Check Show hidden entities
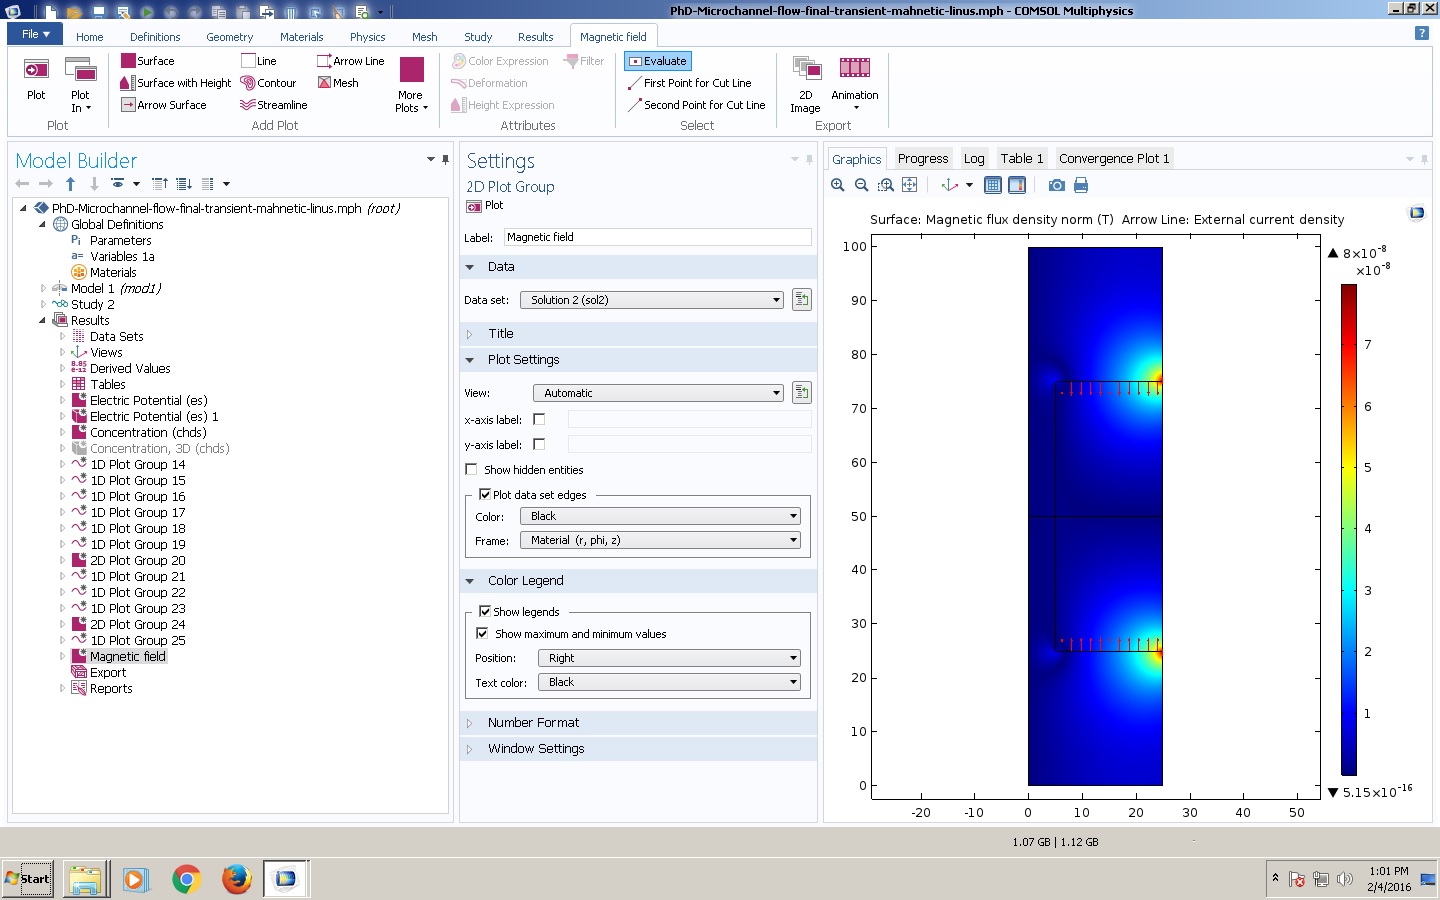Image resolution: width=1440 pixels, height=900 pixels. click(472, 469)
